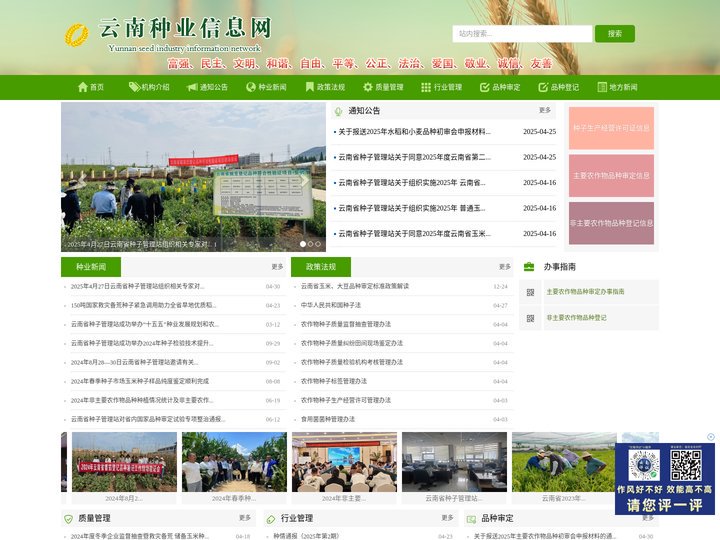Open 非主要农作物品种登记 guide link
720x540 pixels.
point(576,318)
